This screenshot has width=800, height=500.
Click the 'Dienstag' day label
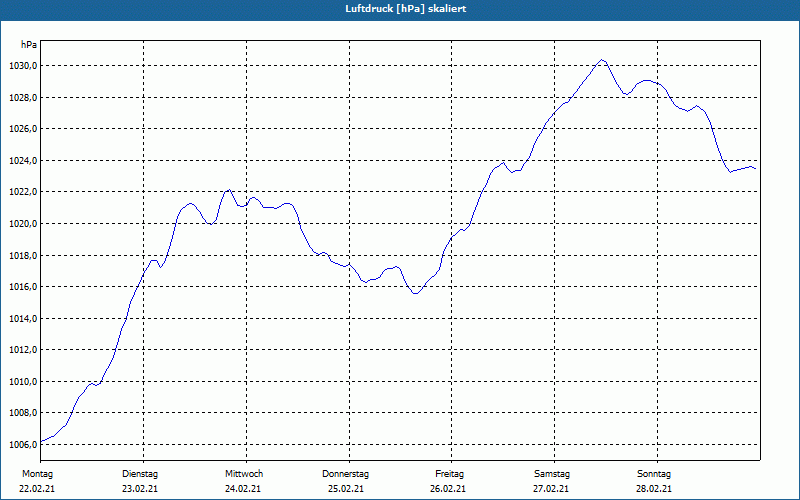(x=140, y=474)
